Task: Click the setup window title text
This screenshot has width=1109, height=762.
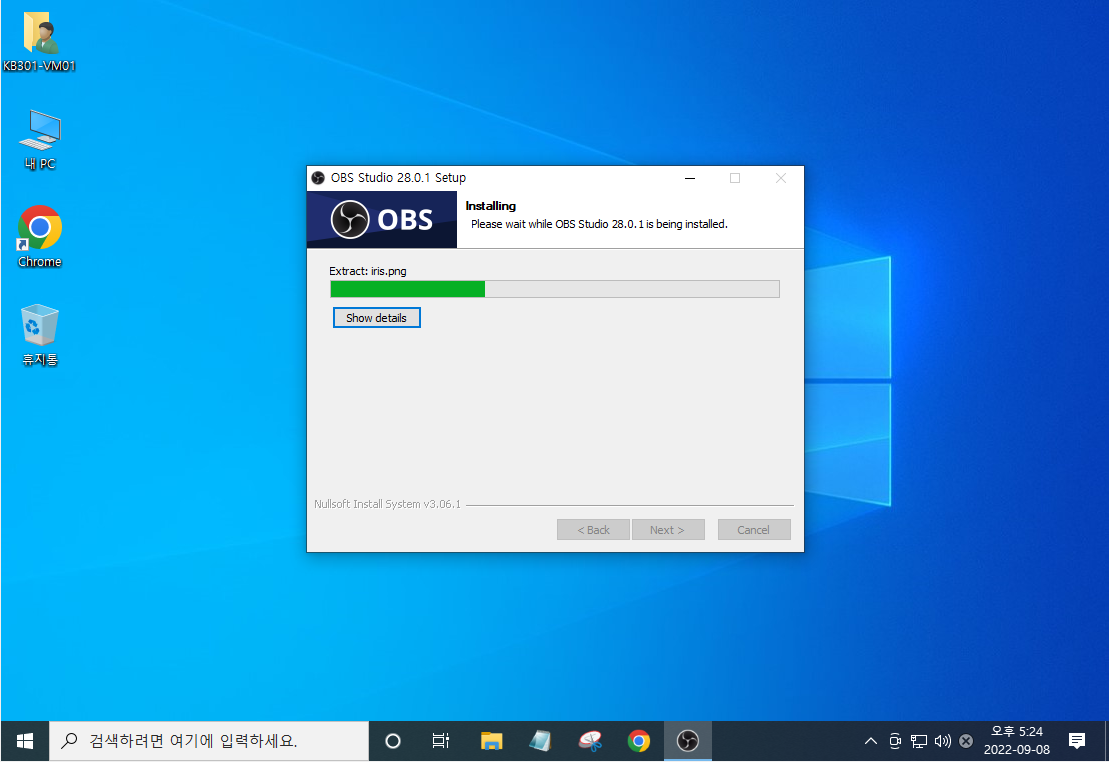Action: tap(398, 178)
